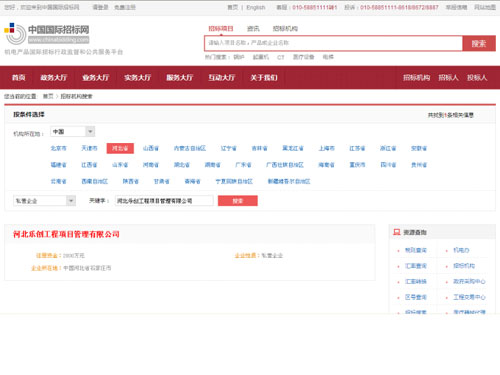Open the 私营企业 enterprise type dropdown
This screenshot has width=500, height=375.
44,201
